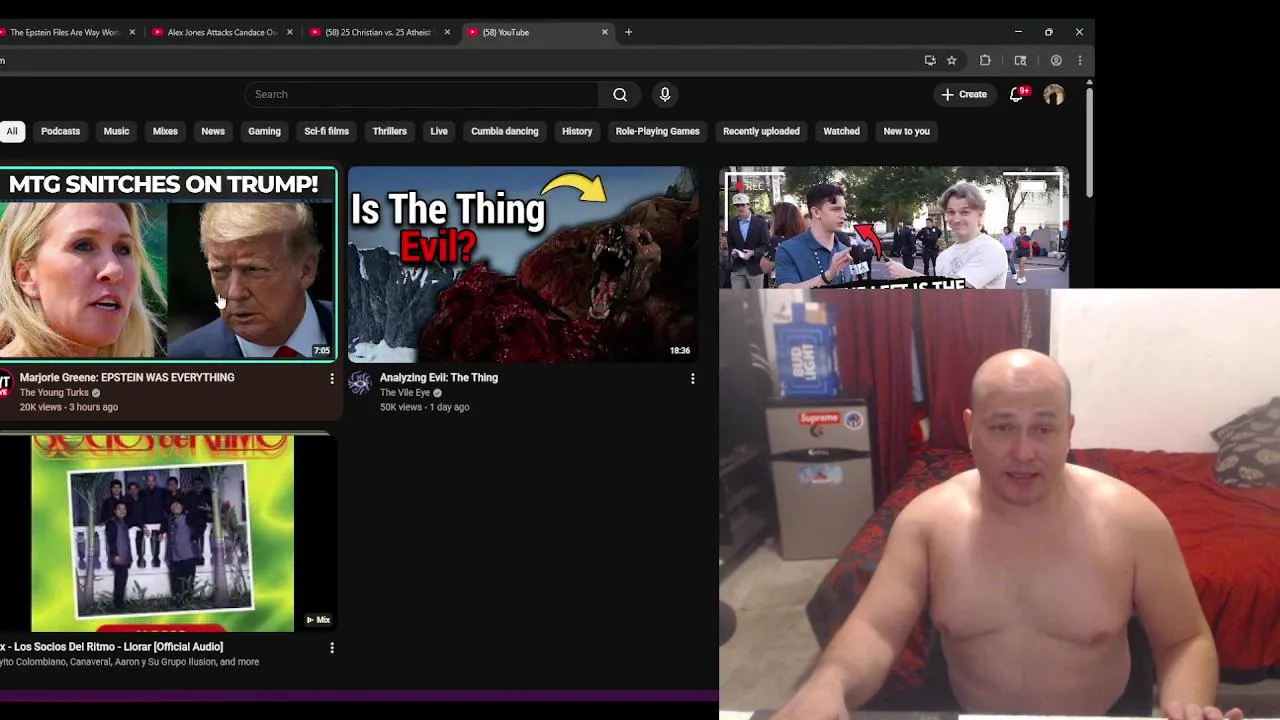The width and height of the screenshot is (1280, 720).
Task: Close the Alex Jones browser tab
Action: (290, 32)
